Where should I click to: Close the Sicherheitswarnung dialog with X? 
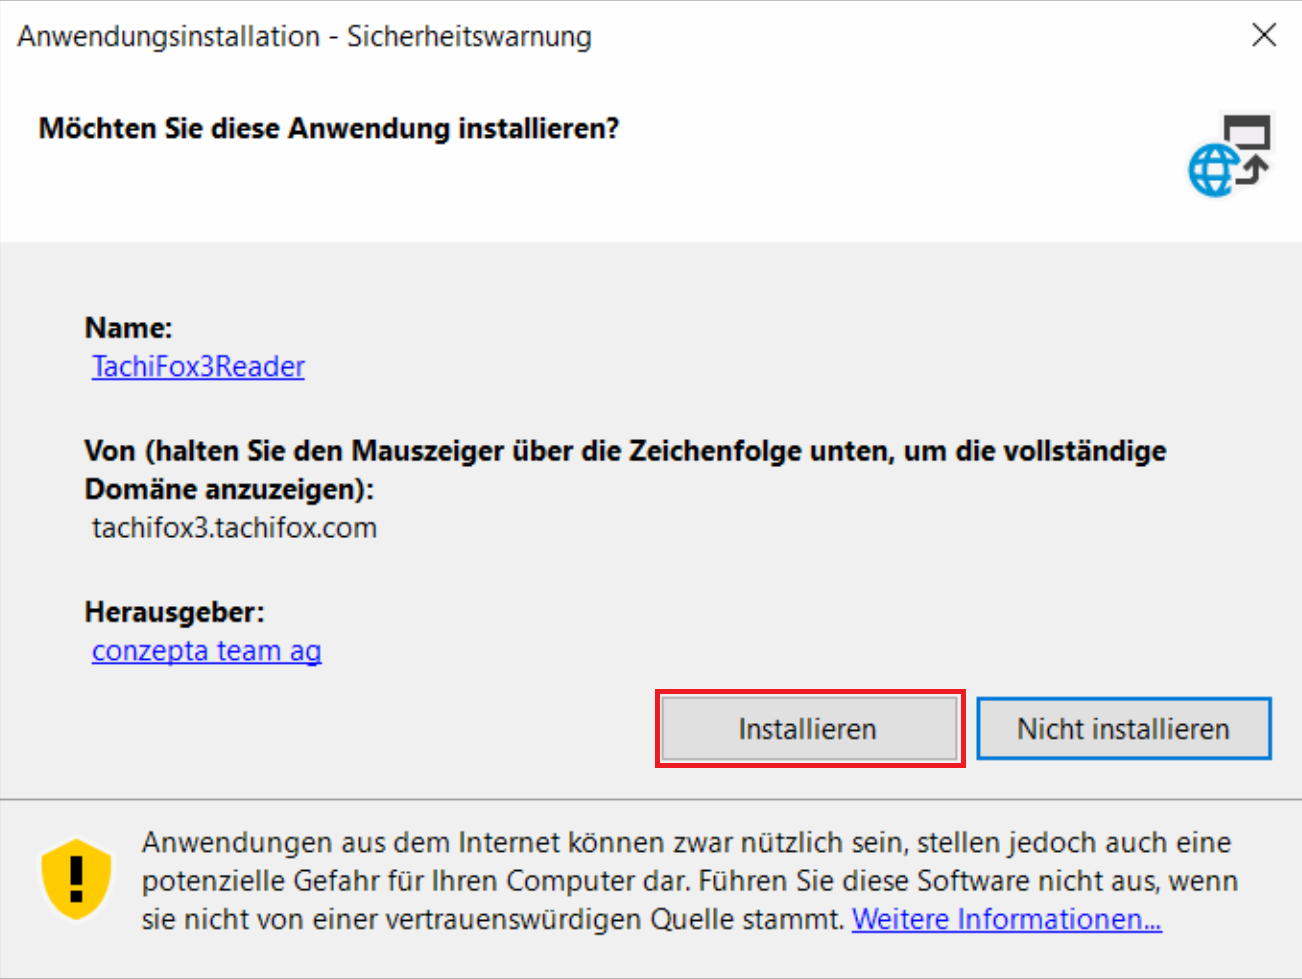(x=1264, y=36)
